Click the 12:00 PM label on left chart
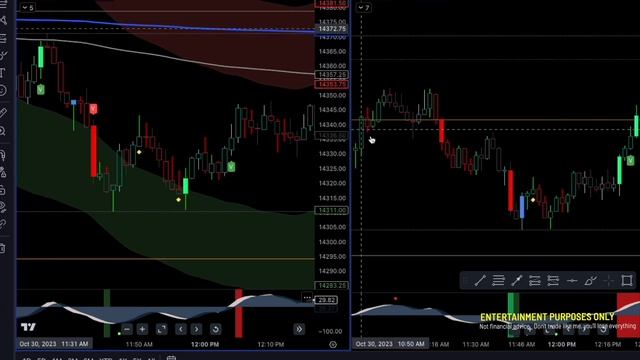The height and width of the screenshot is (360, 640). [x=205, y=344]
